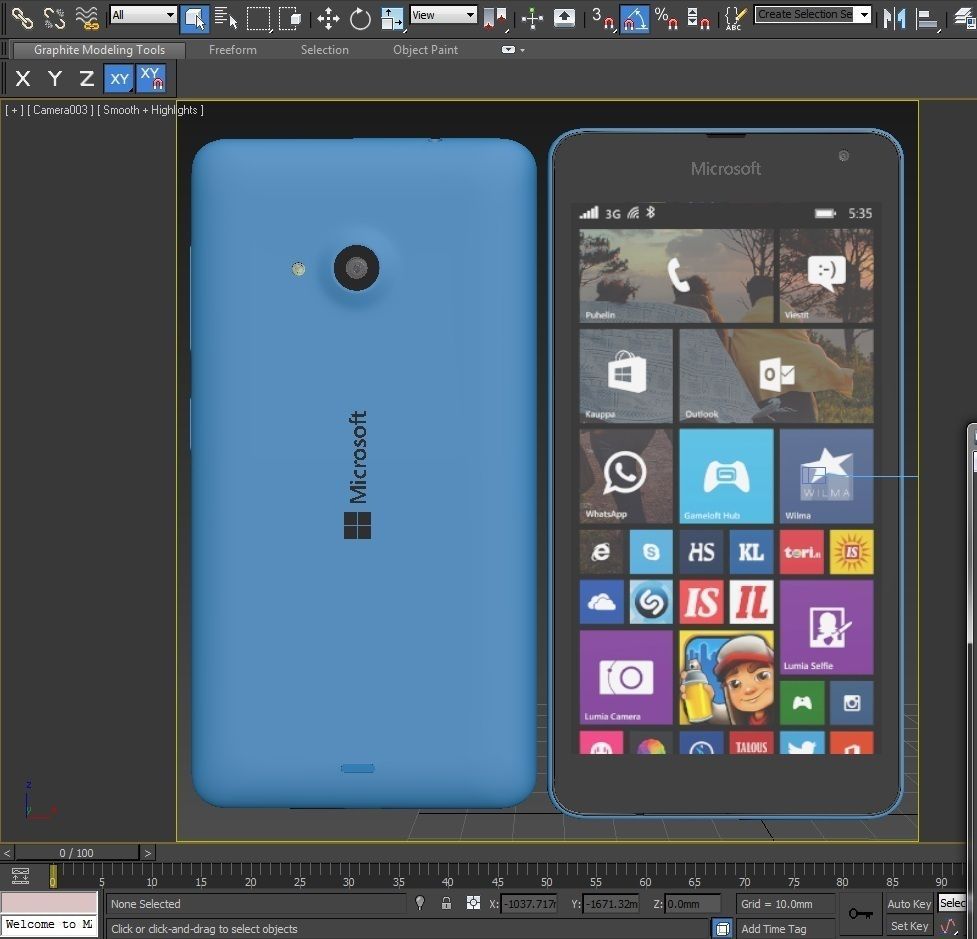Open viewport [+] general menu
977x939 pixels.
(x=14, y=110)
